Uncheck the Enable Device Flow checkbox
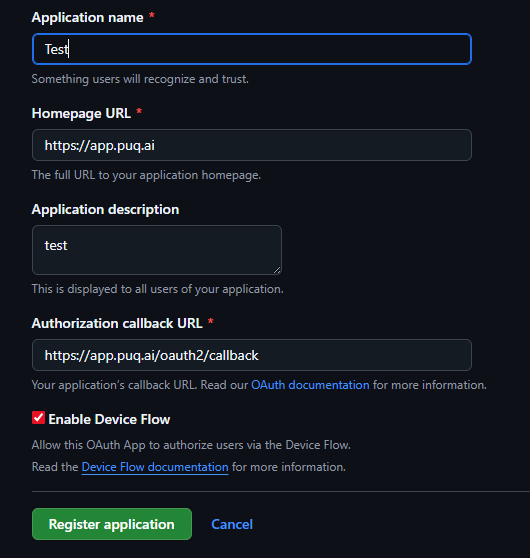 [x=38, y=418]
